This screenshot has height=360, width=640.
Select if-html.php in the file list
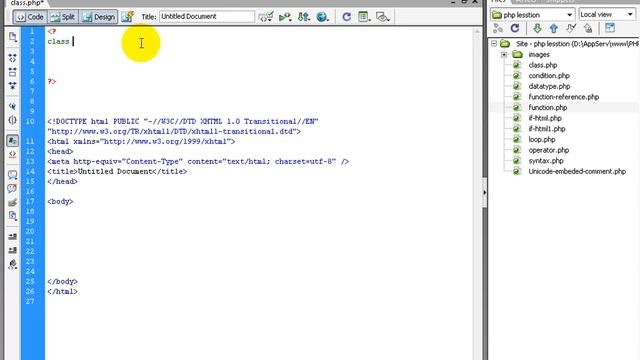(545, 118)
